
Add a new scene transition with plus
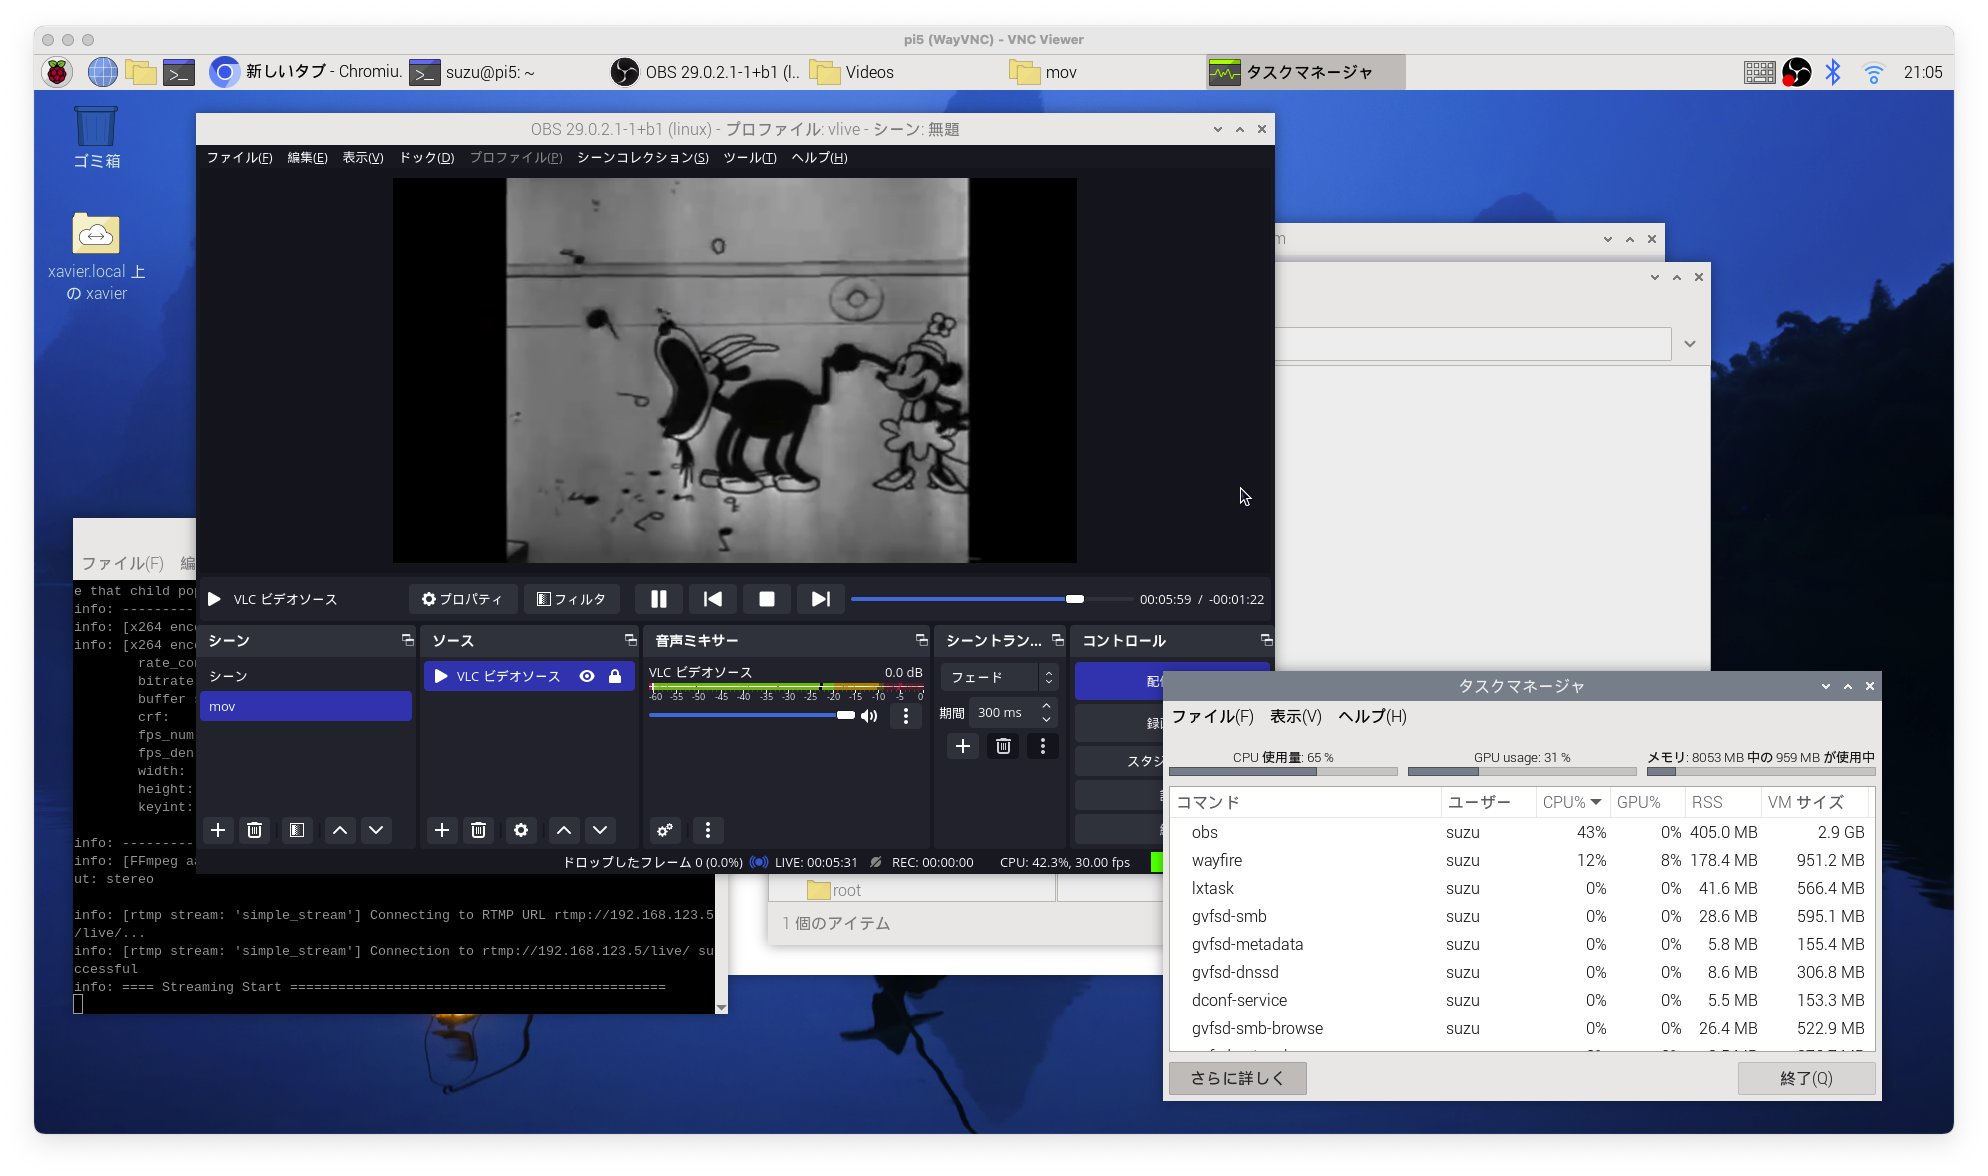962,746
